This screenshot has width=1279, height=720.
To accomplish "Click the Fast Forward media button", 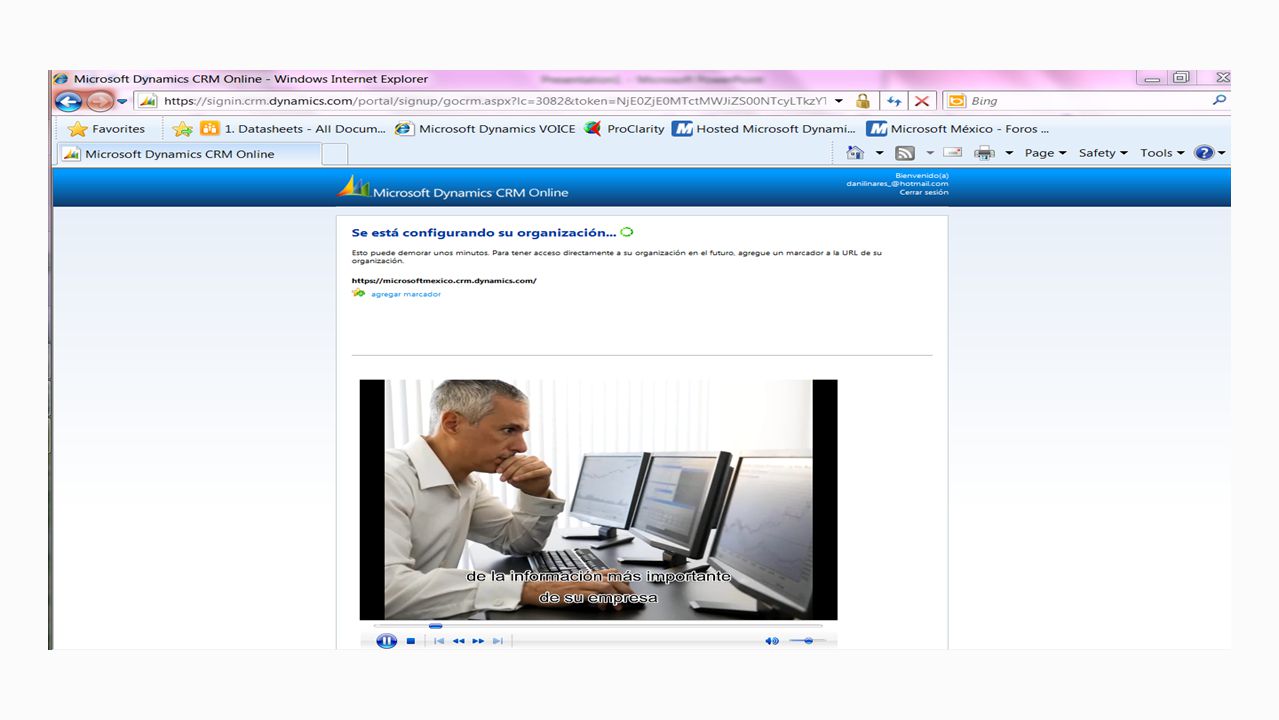I will click(x=478, y=641).
